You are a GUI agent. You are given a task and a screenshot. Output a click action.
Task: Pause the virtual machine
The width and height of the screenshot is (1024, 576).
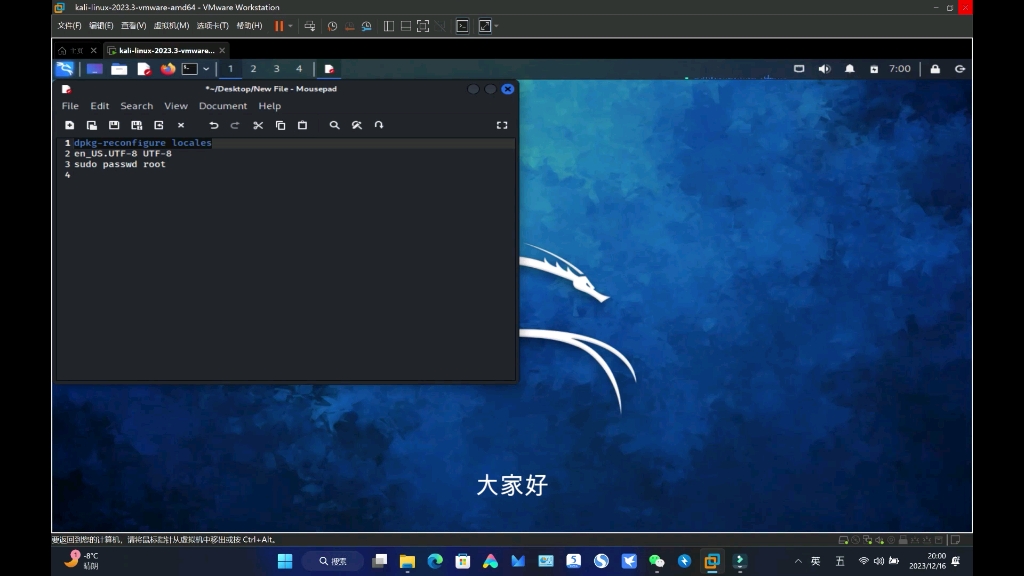279,26
